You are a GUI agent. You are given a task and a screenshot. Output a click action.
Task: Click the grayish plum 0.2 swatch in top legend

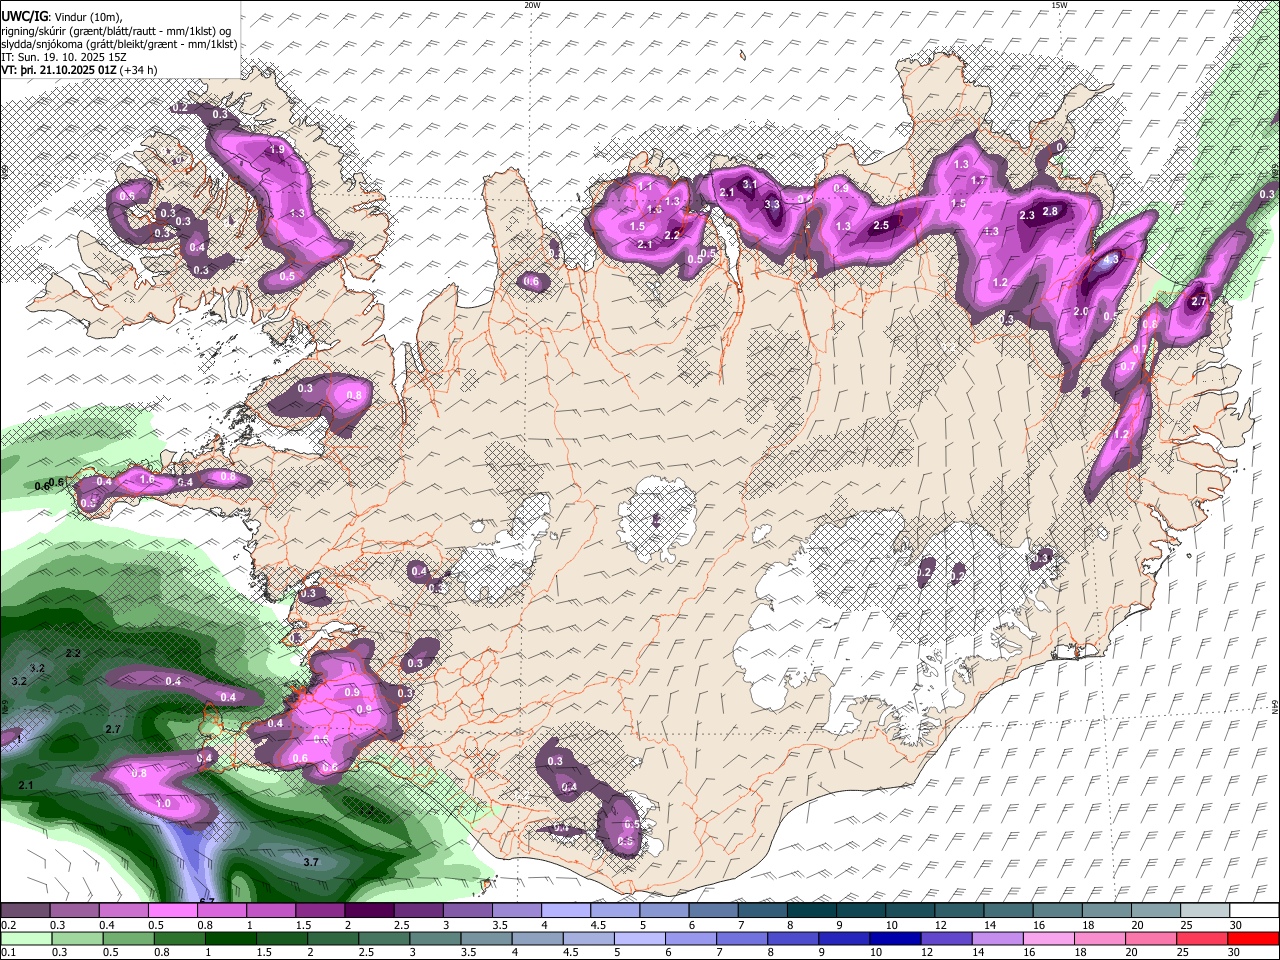[x=25, y=911]
